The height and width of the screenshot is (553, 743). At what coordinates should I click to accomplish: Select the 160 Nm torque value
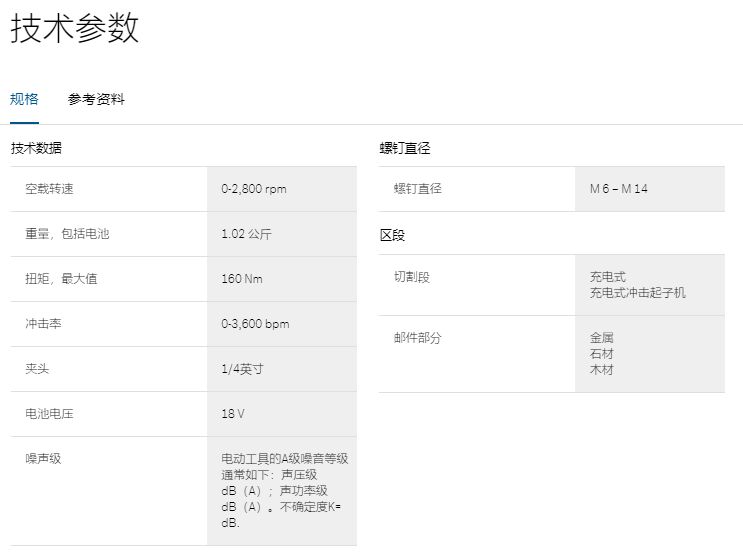pyautogui.click(x=242, y=279)
